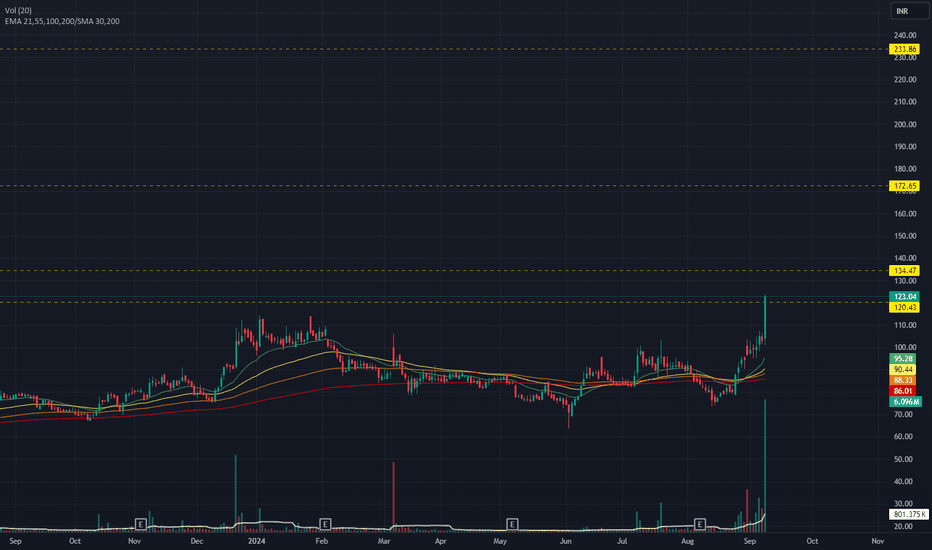Click the current price label 123.04

point(904,297)
